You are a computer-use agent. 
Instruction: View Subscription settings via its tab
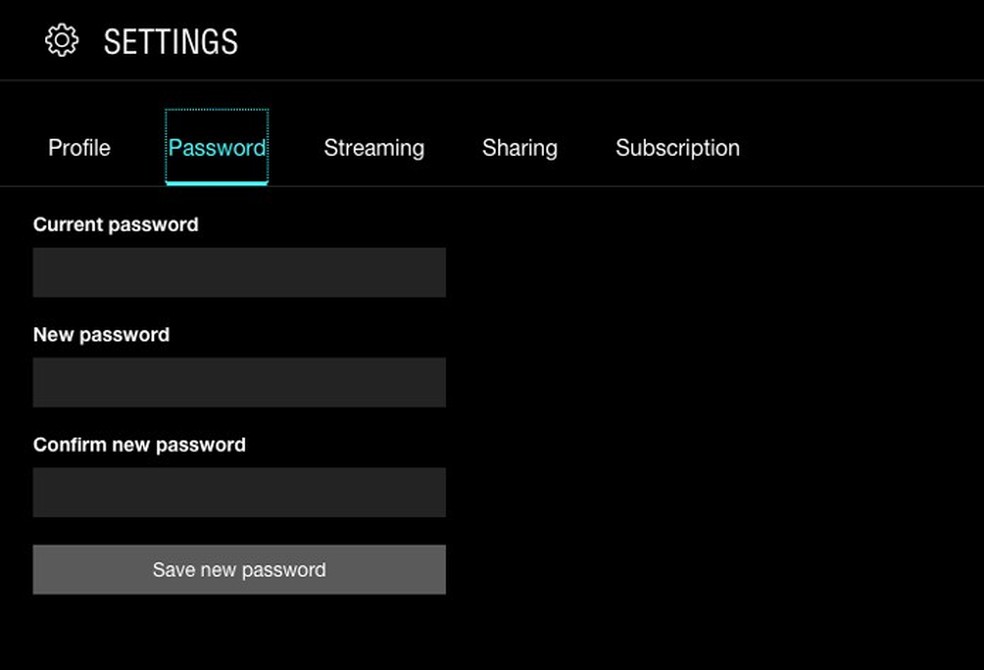point(678,148)
